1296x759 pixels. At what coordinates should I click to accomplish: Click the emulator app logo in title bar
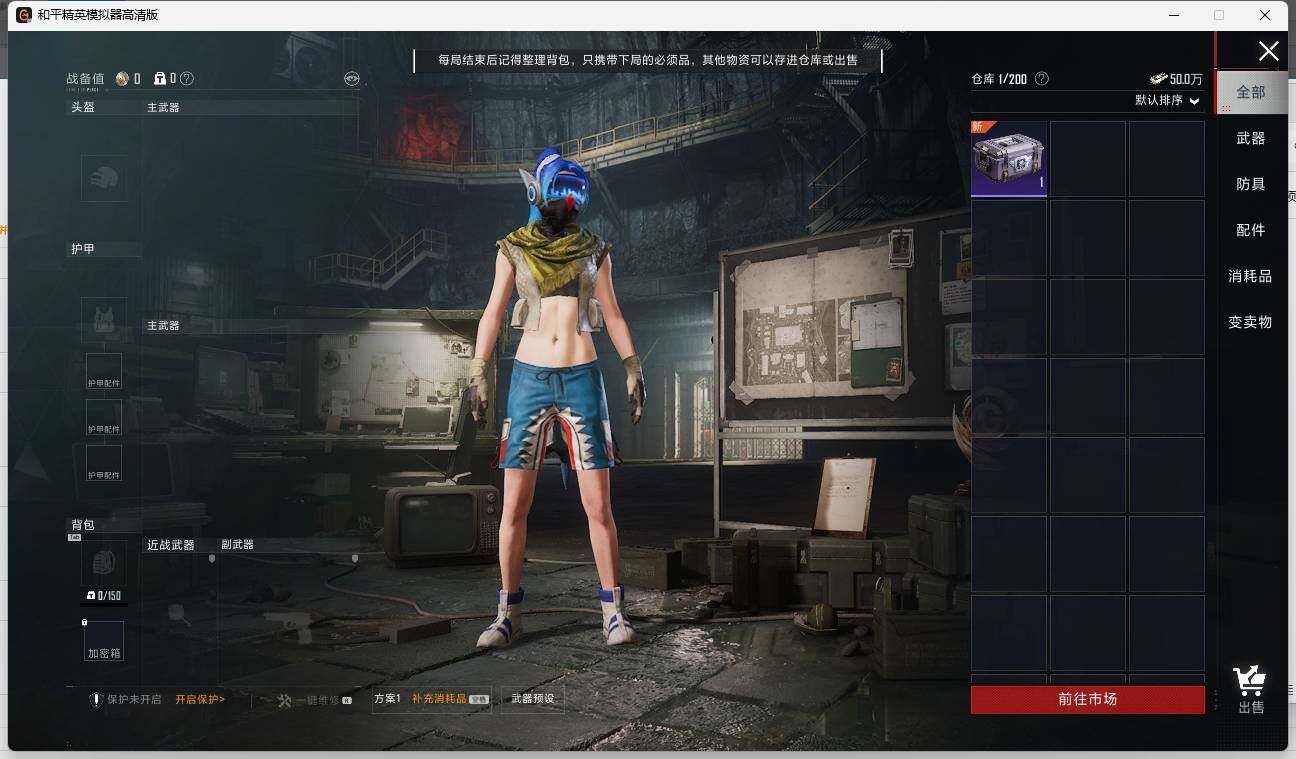coord(24,15)
